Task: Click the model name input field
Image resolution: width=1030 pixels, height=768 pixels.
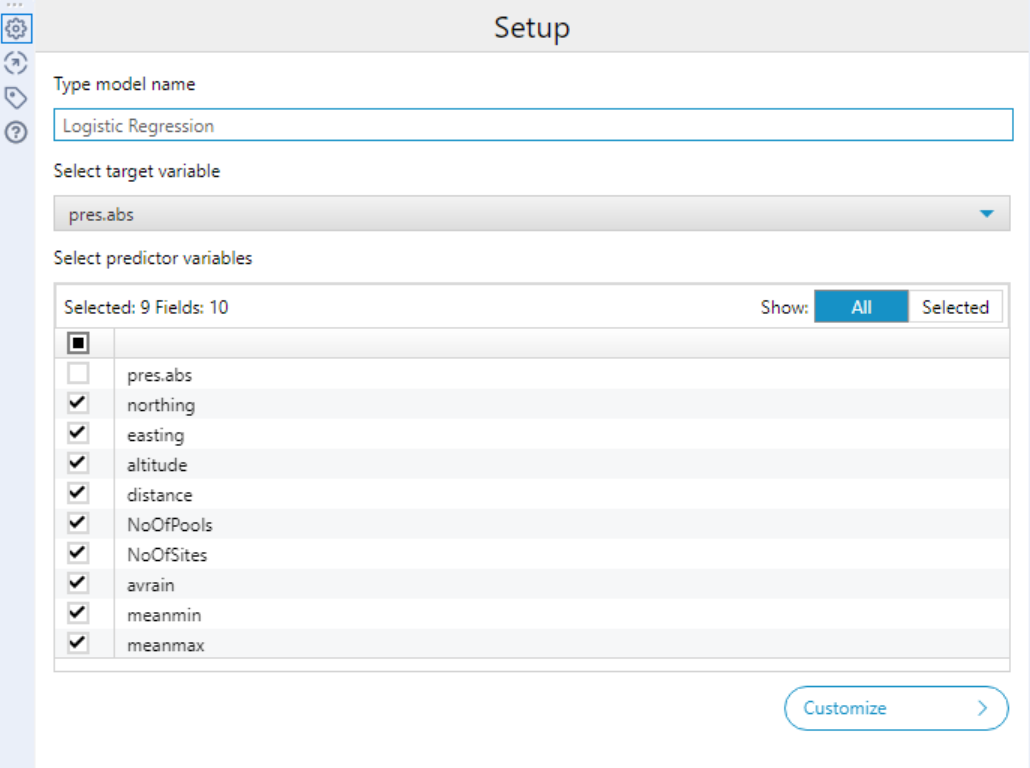Action: pos(532,126)
